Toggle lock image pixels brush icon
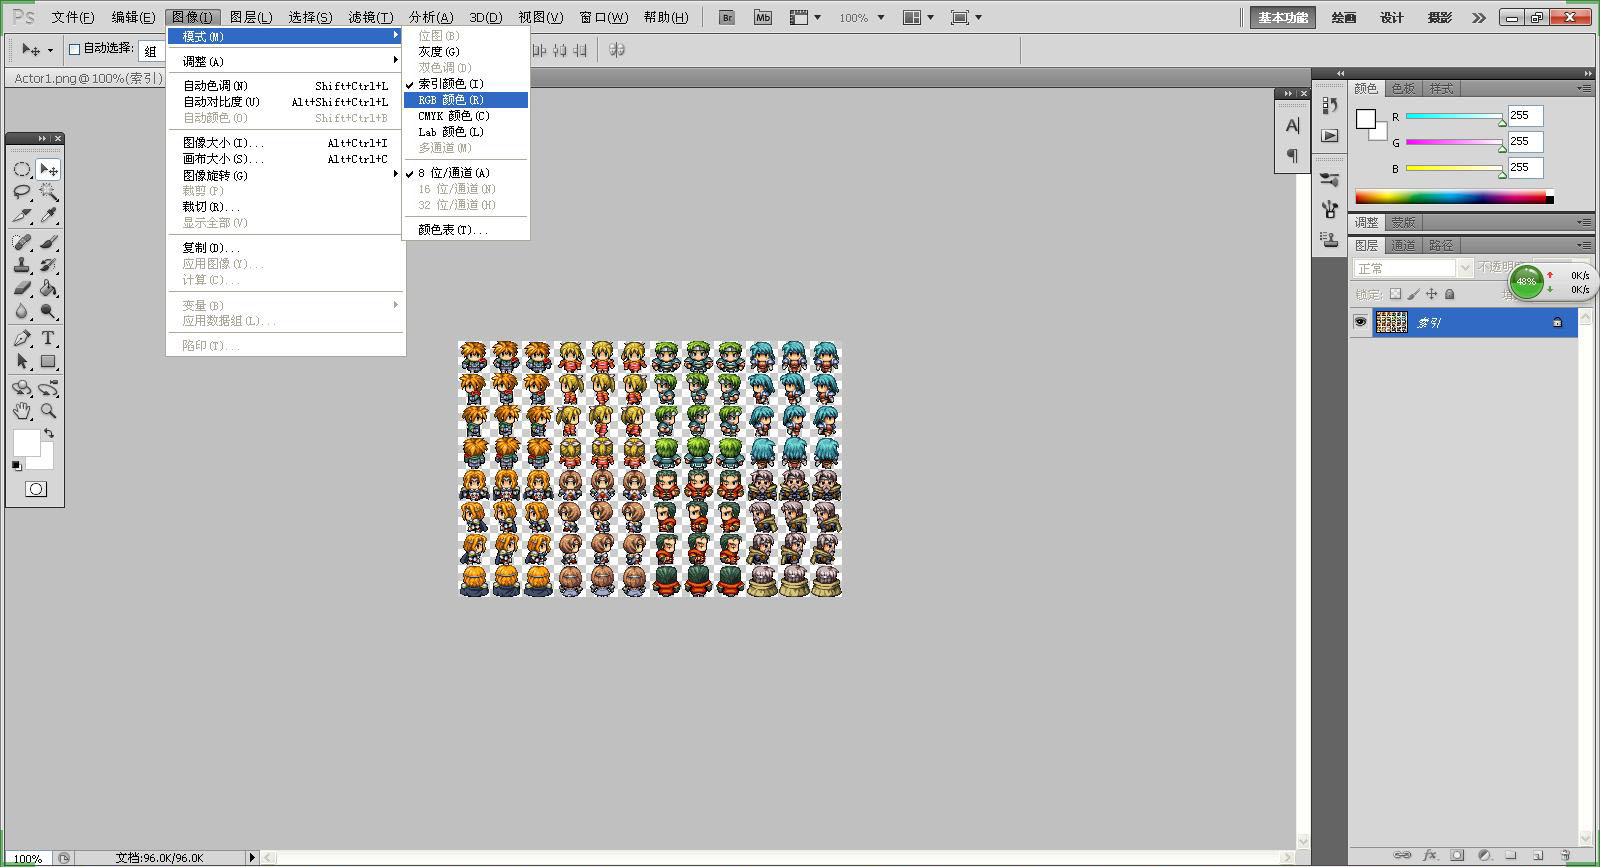 (1414, 294)
